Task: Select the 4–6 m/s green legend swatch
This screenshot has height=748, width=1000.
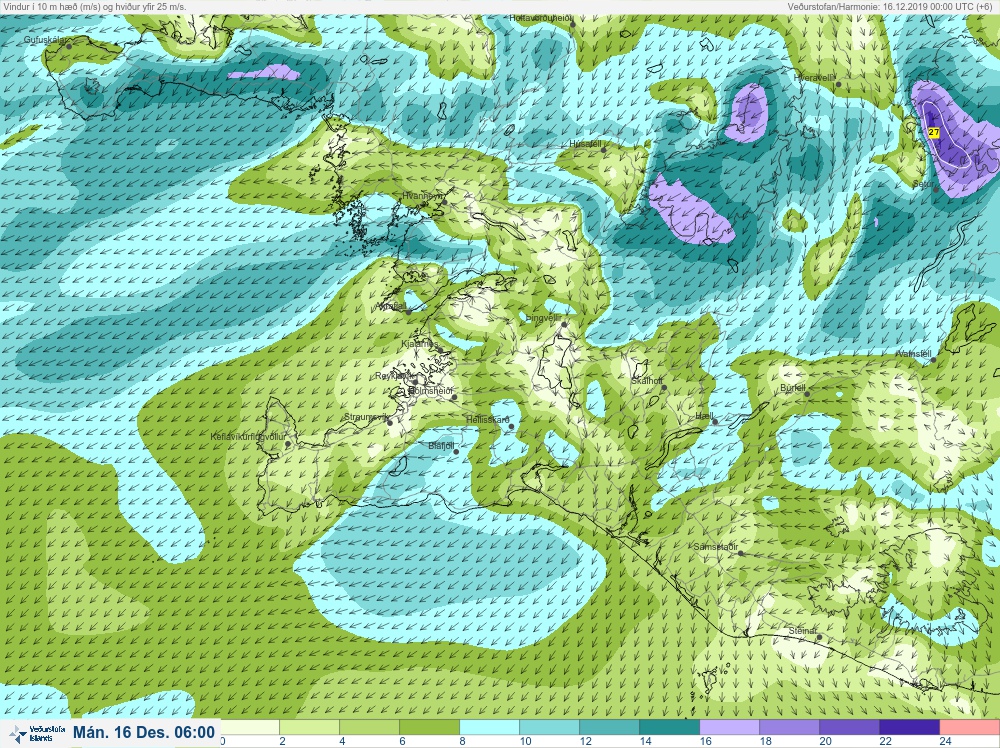Action: pyautogui.click(x=369, y=727)
